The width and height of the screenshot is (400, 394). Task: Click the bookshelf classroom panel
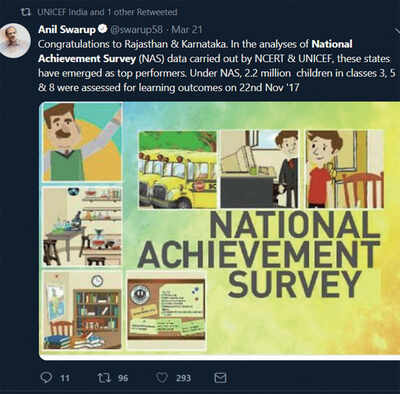82,310
